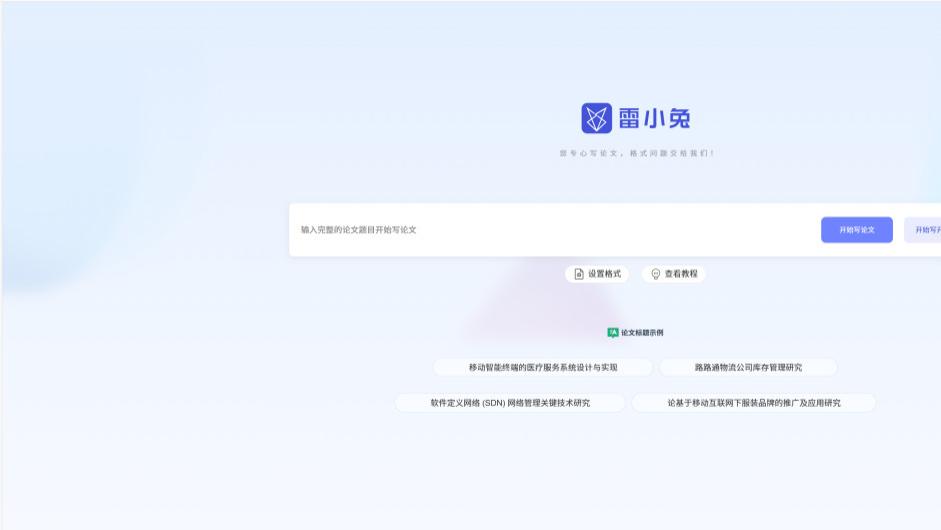The image size is (941, 530).
Task: Click the 论文标题示例 heading text
Action: click(642, 333)
